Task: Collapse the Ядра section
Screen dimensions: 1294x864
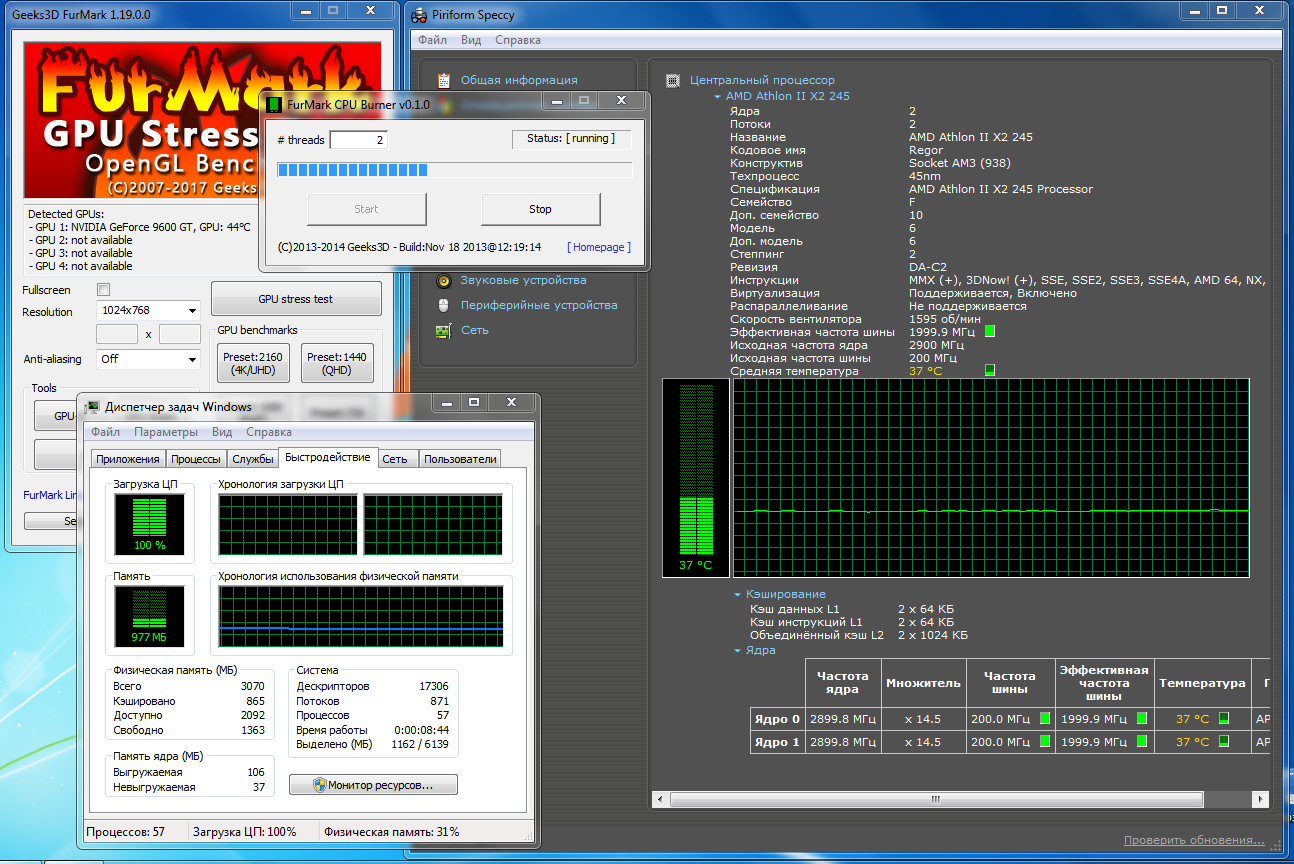Action: (738, 650)
